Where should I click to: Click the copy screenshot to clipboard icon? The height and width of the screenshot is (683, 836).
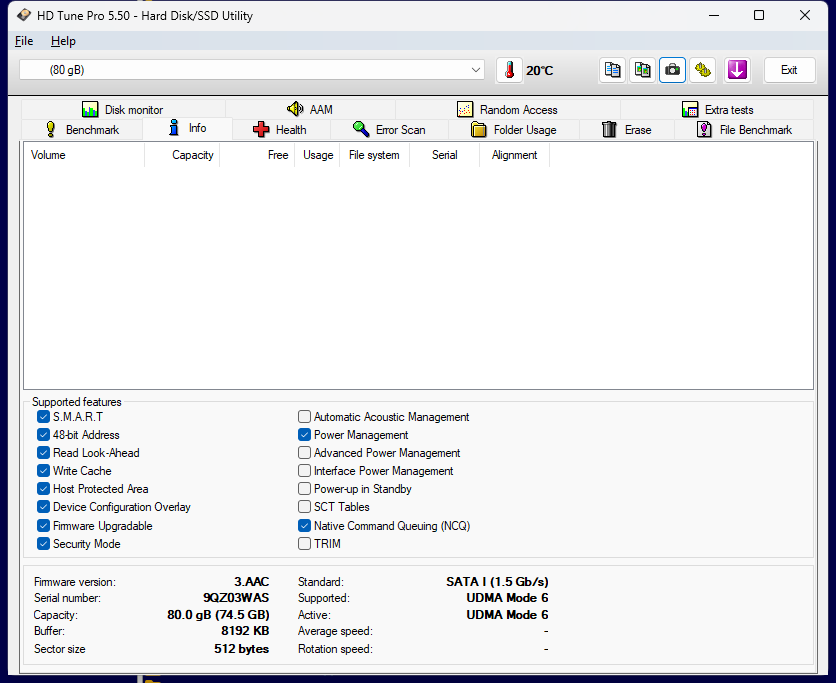tap(642, 70)
